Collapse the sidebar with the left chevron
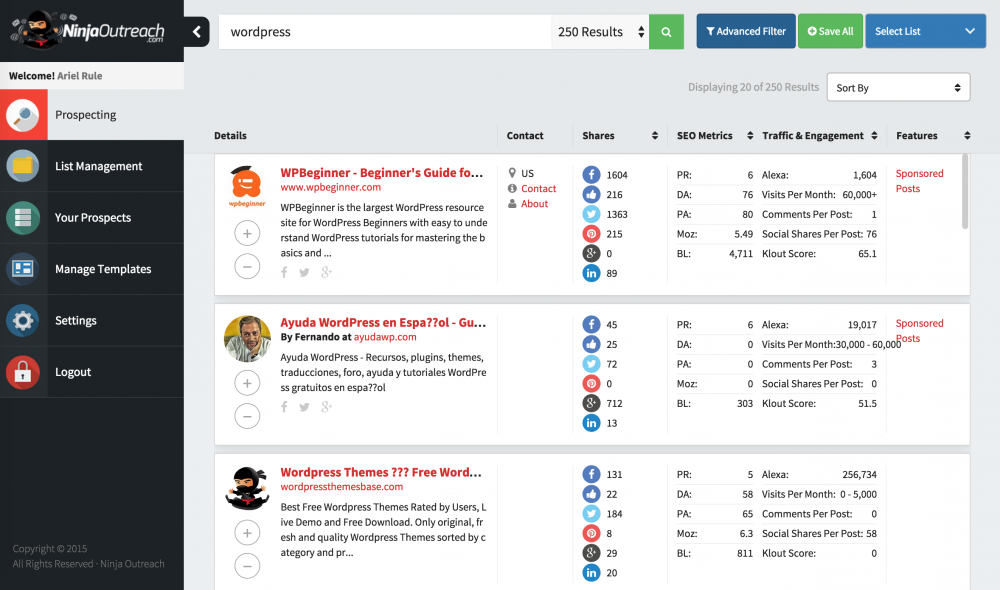 [196, 31]
